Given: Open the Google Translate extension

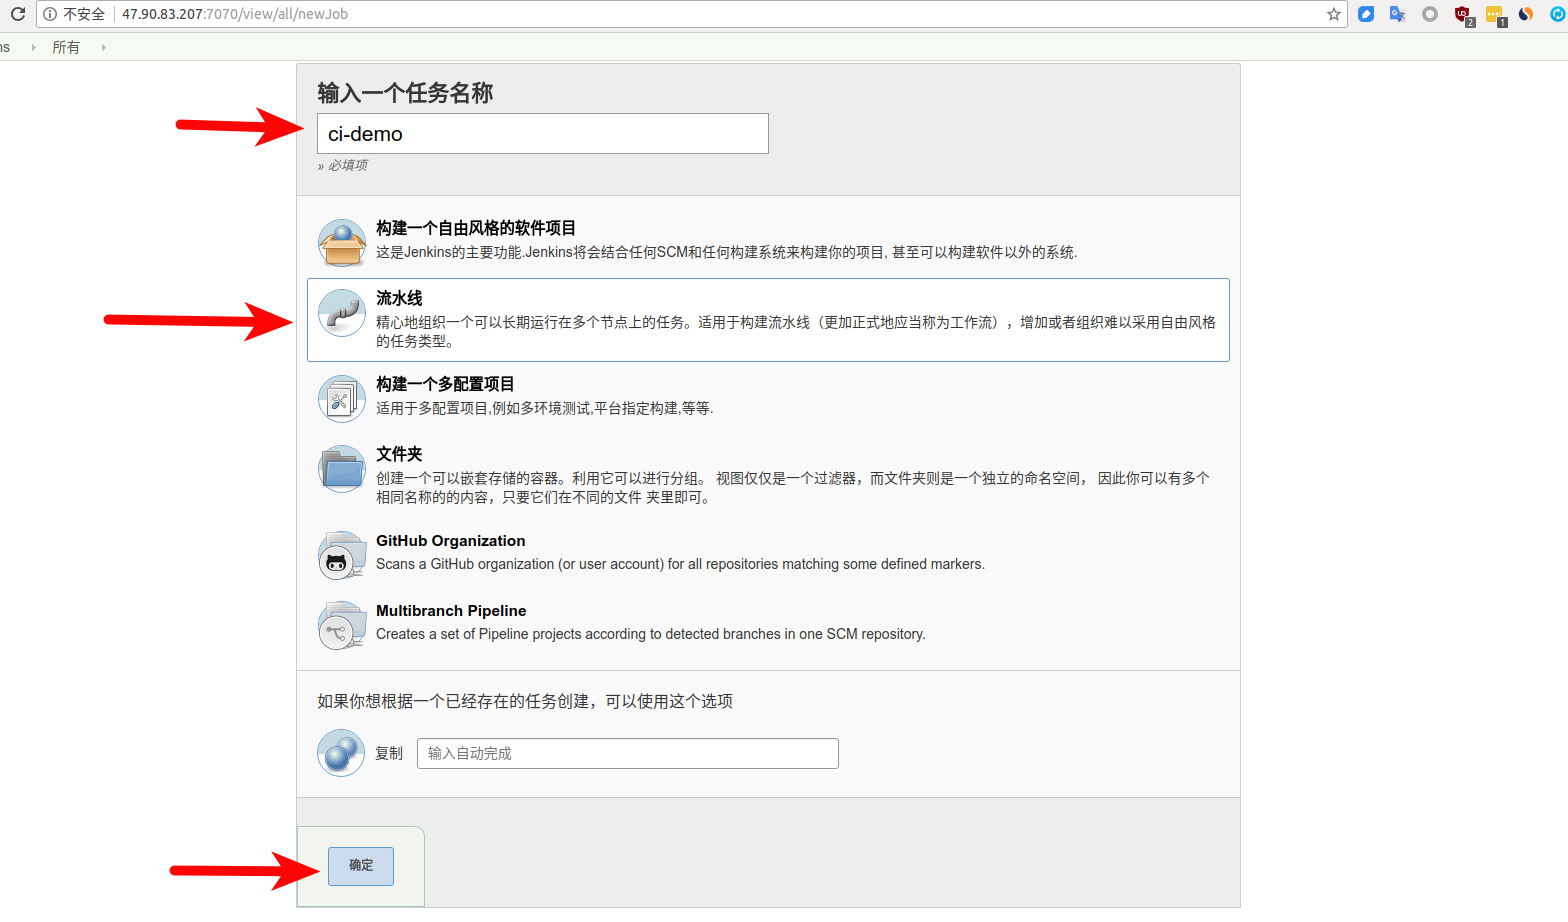Looking at the screenshot, I should tap(1398, 14).
